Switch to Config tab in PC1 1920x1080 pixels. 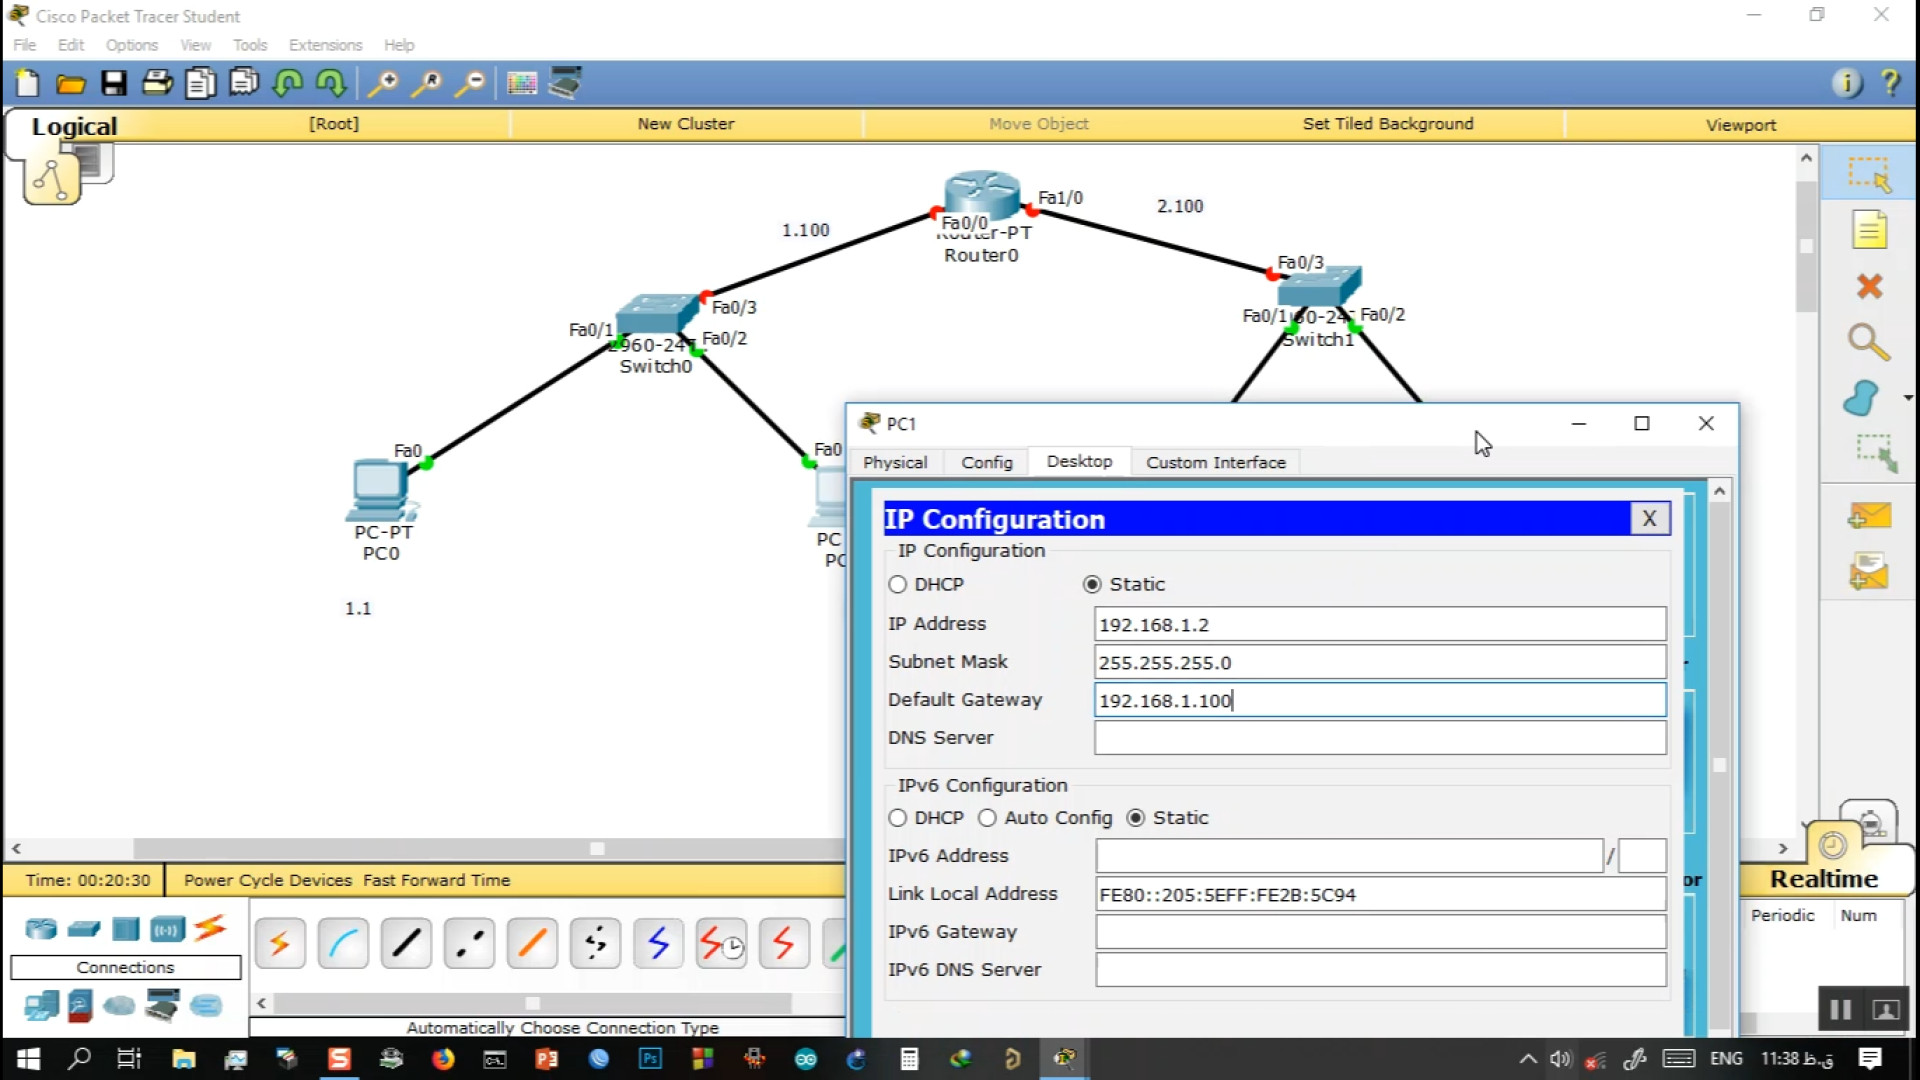(987, 462)
